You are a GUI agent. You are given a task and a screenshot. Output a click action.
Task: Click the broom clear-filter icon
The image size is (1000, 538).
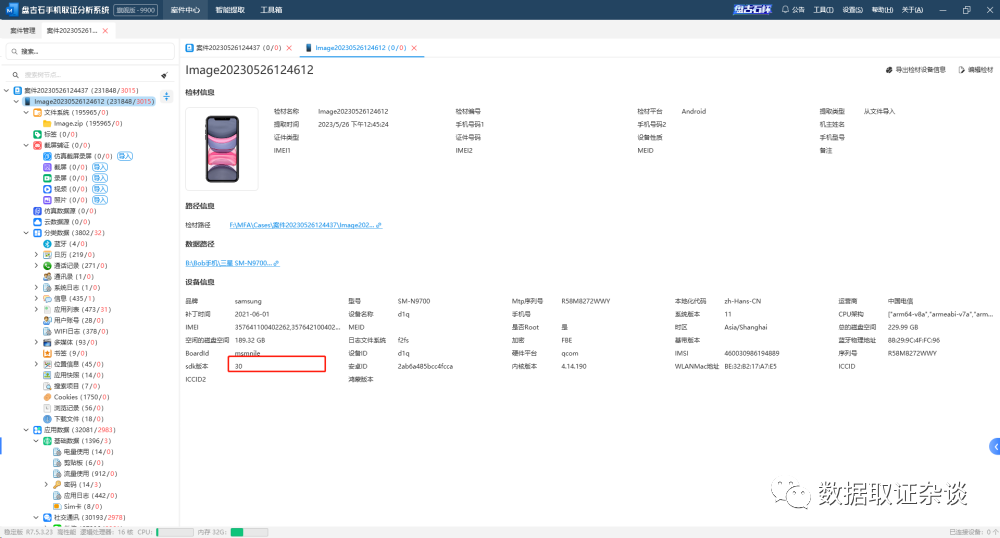165,75
